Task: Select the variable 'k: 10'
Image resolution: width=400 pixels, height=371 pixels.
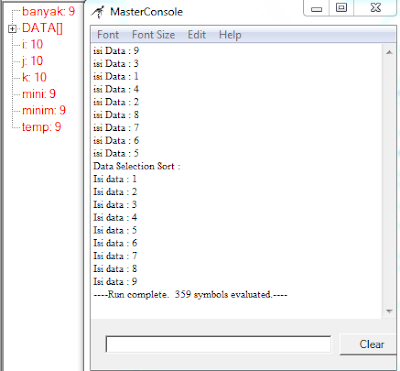Action: pos(34,77)
